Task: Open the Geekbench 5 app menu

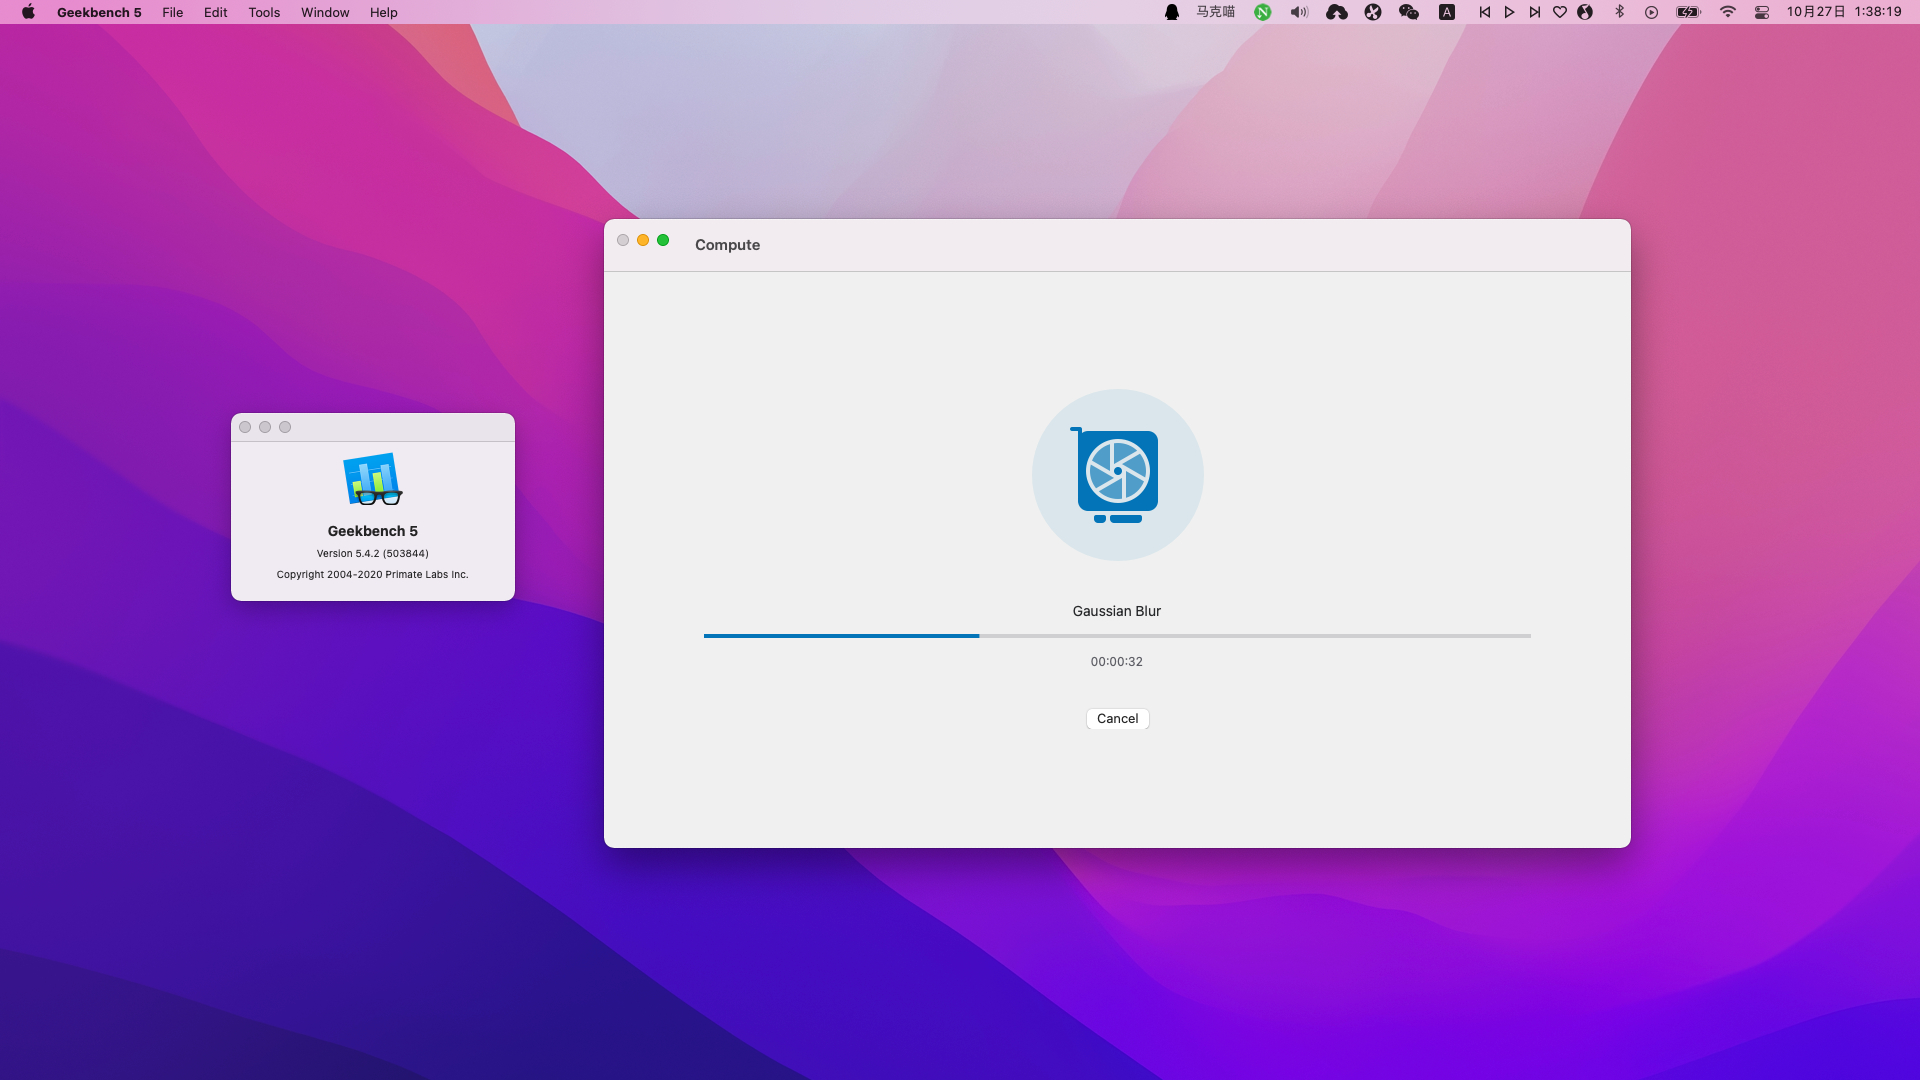Action: click(99, 12)
